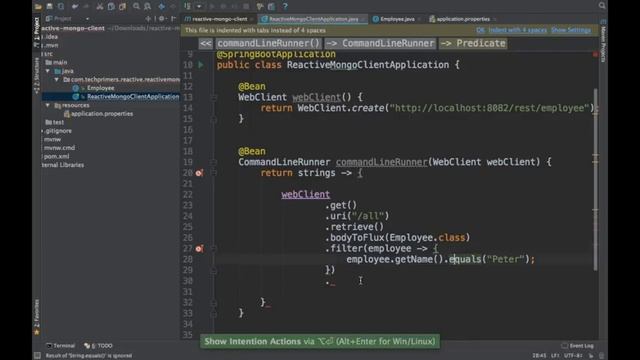Collapse the 'return strings' lambda fold marker

(213, 173)
